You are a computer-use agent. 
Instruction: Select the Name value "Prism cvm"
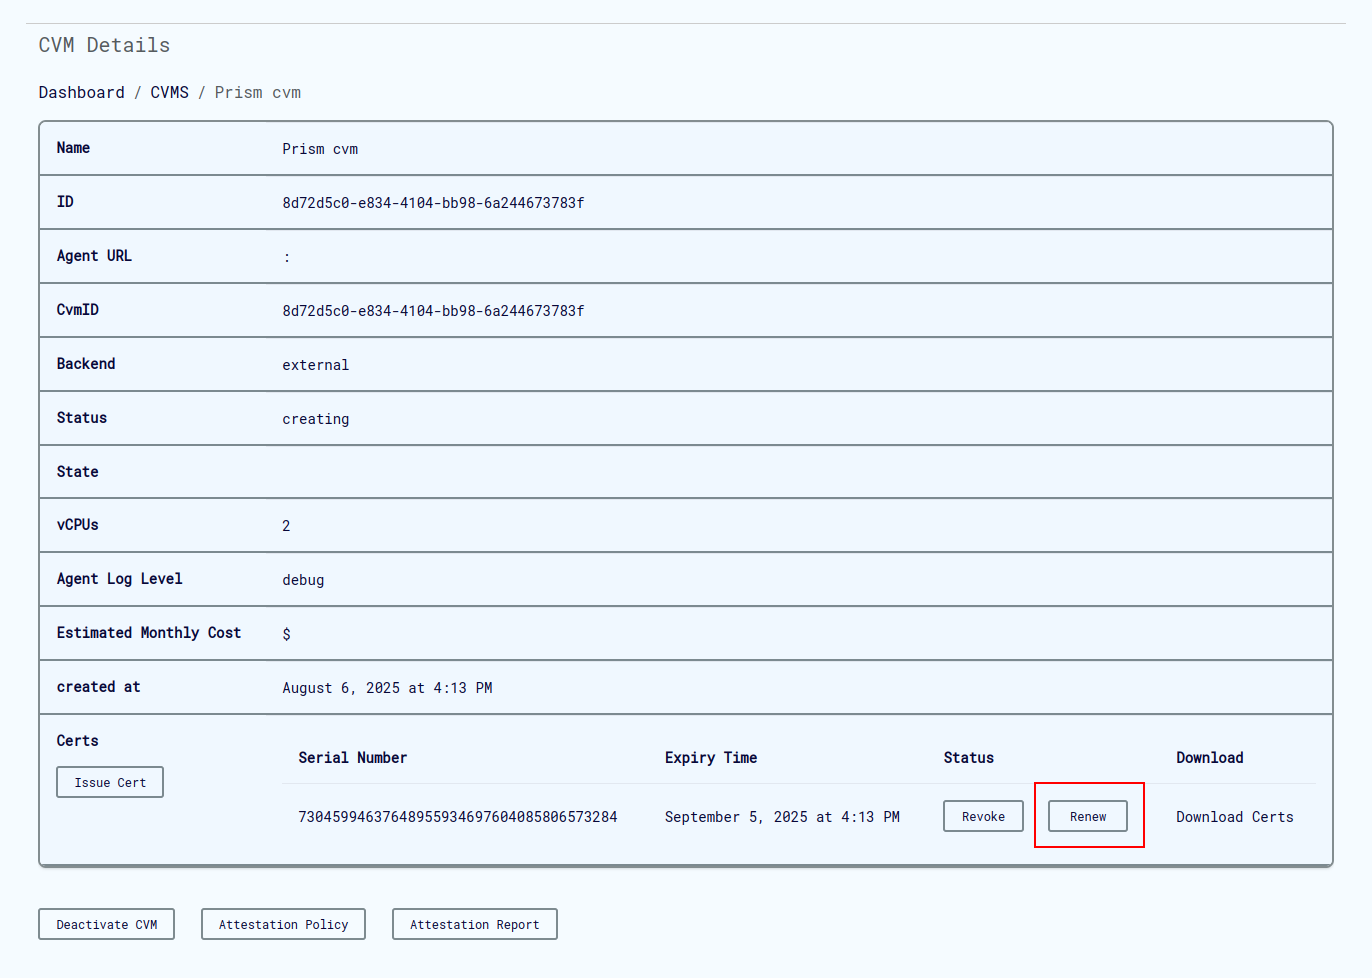tap(320, 149)
